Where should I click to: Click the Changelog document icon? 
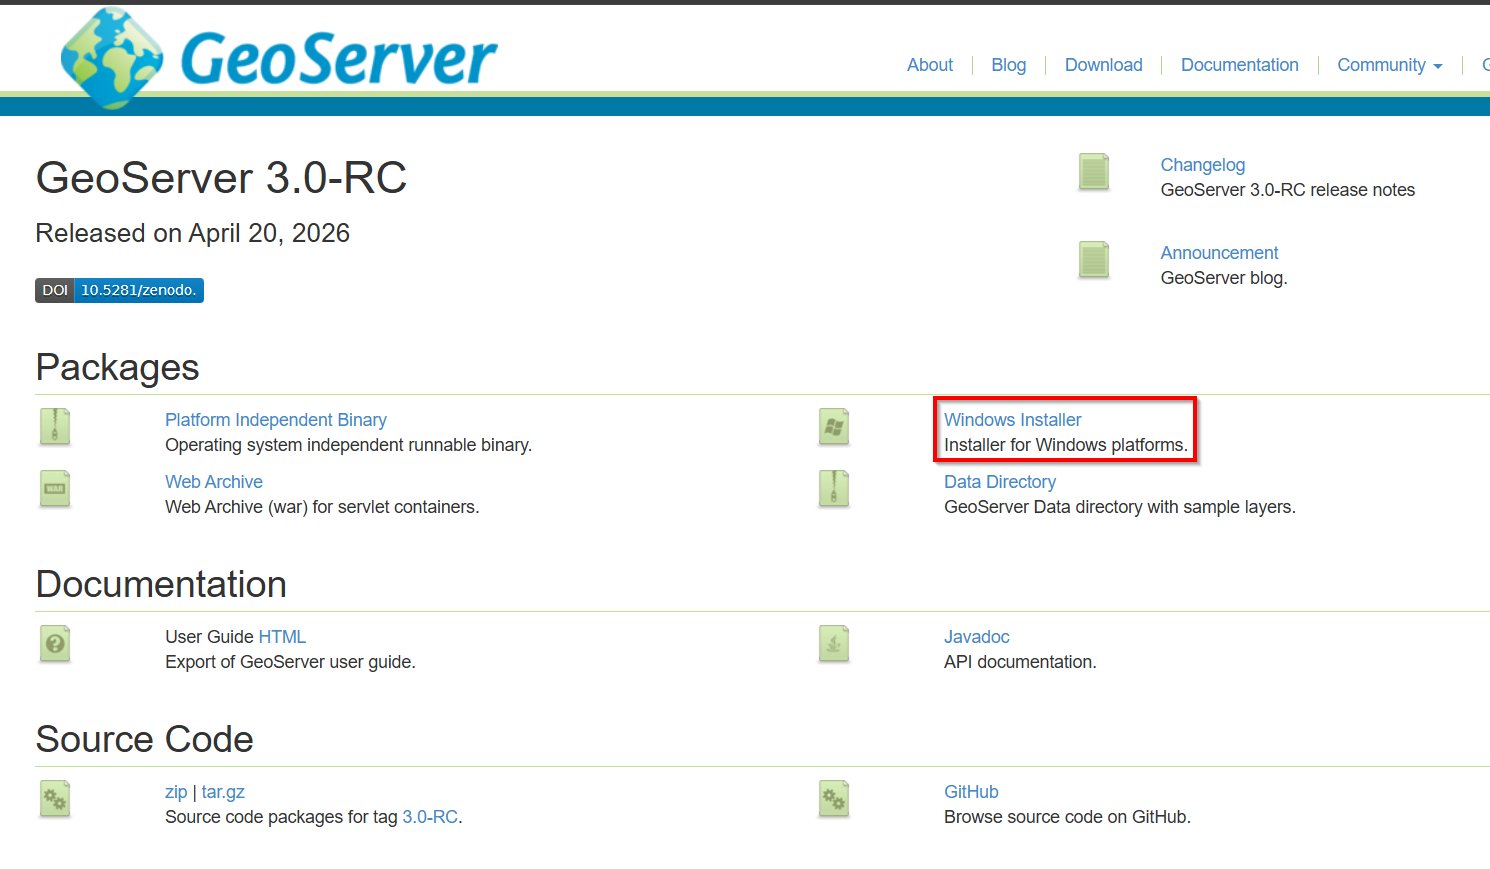click(1094, 172)
